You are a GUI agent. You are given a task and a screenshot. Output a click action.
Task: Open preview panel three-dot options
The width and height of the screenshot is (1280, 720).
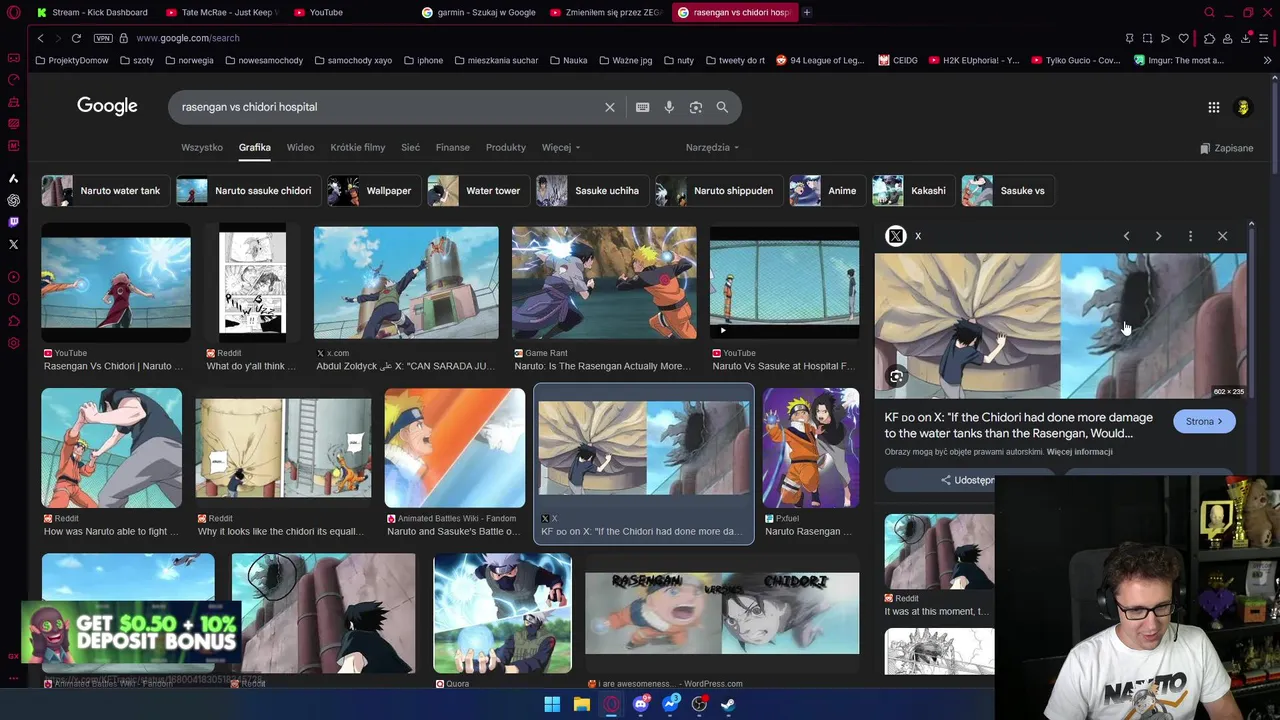[1190, 236]
